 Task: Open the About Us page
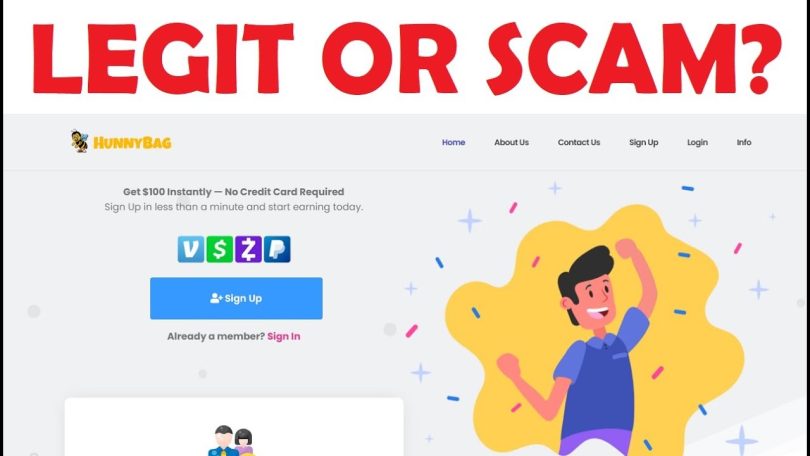511,143
